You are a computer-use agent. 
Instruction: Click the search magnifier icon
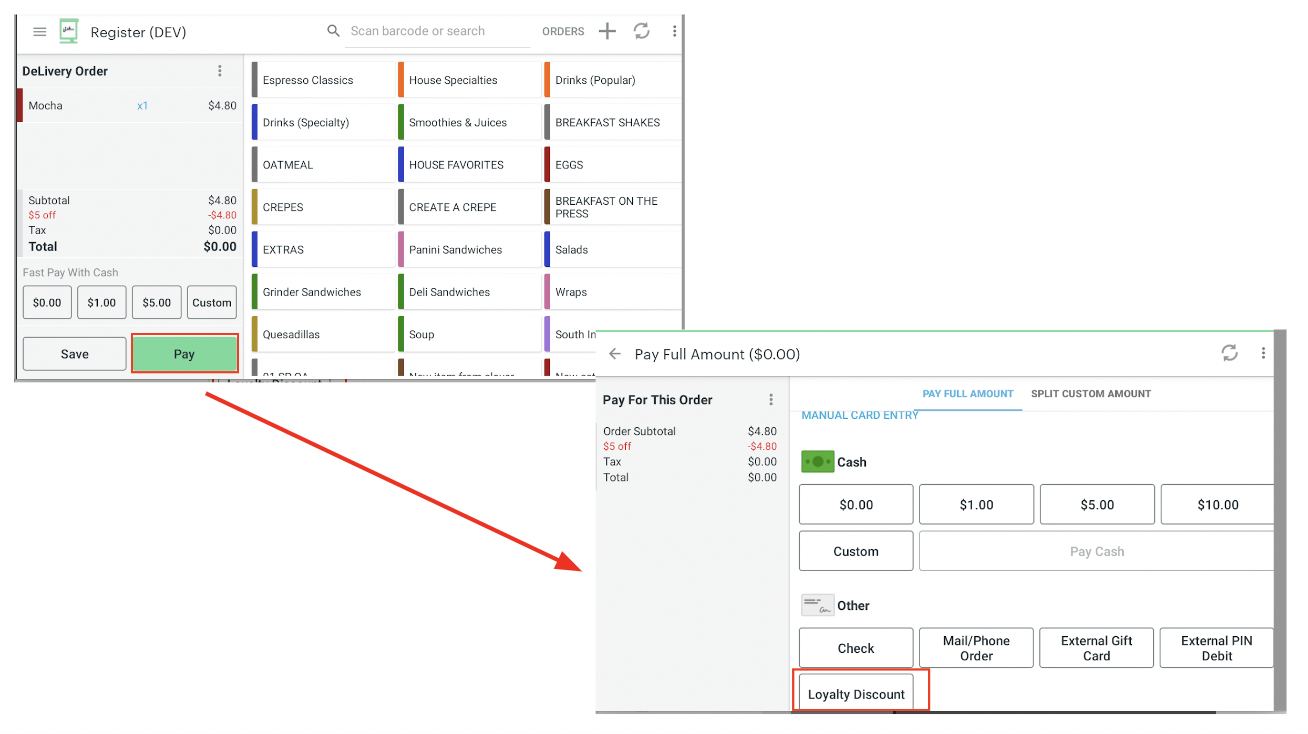(334, 32)
